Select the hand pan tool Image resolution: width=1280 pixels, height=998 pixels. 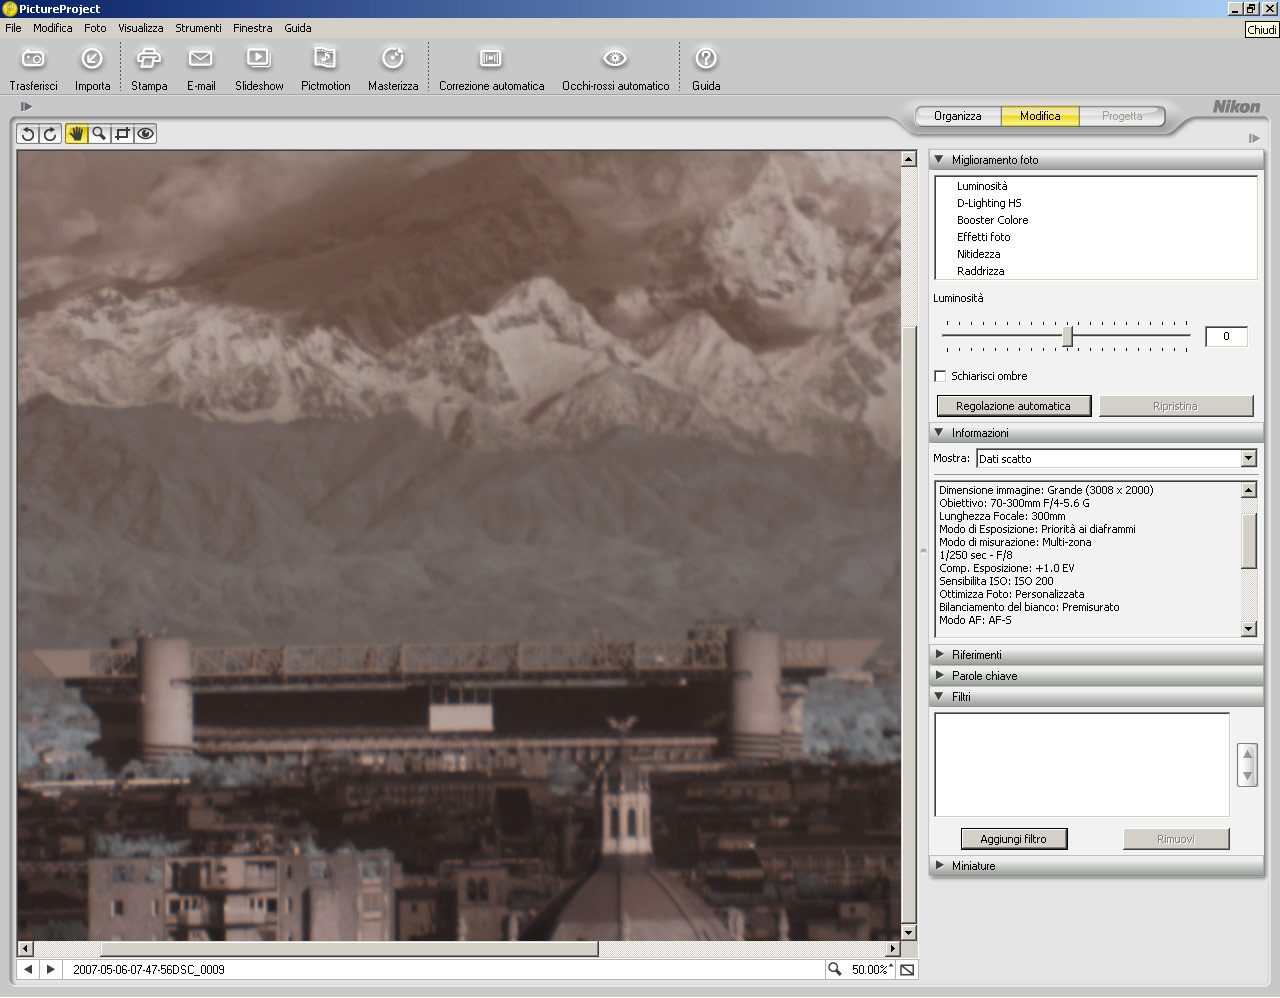click(76, 134)
